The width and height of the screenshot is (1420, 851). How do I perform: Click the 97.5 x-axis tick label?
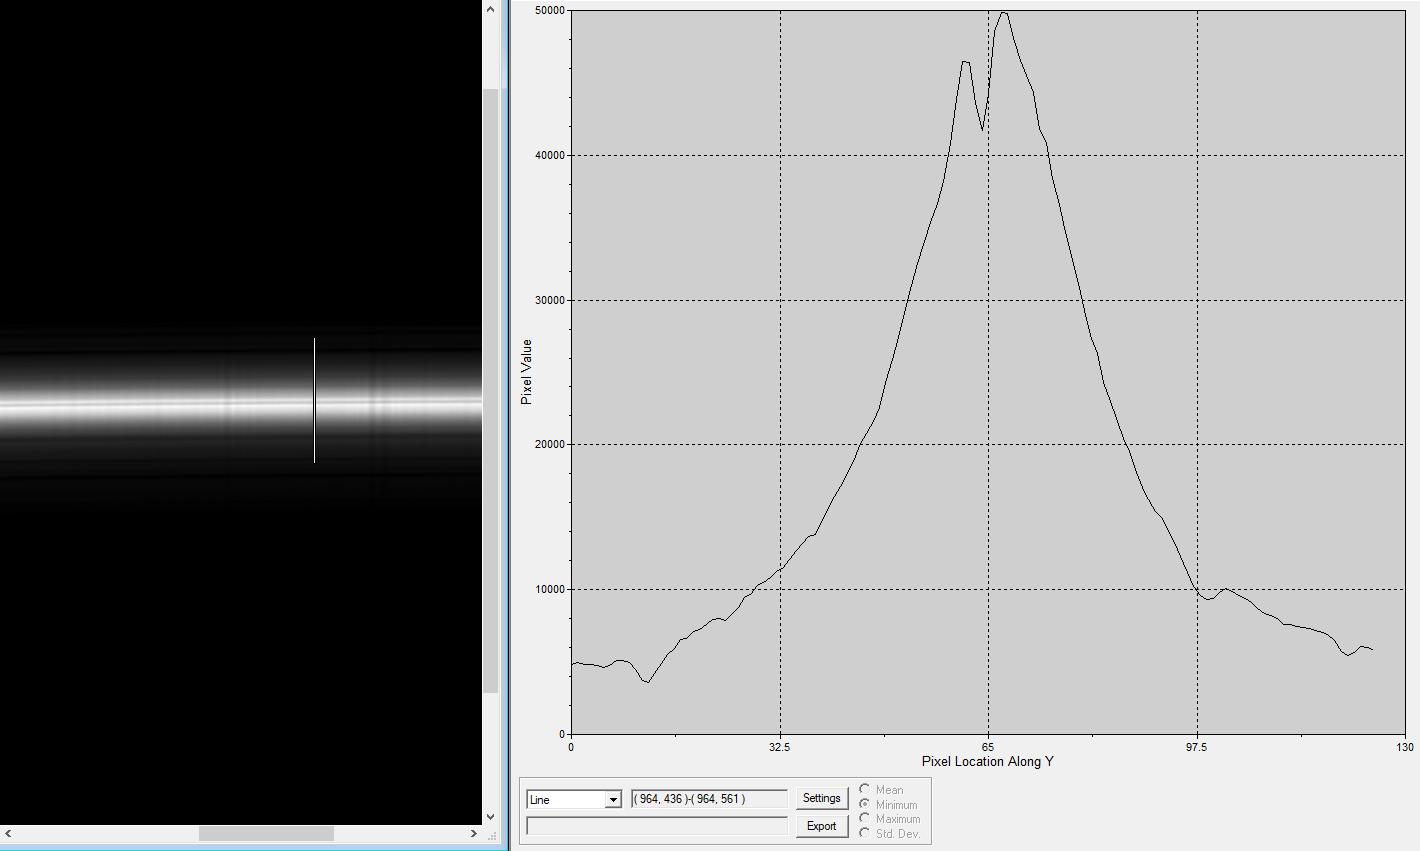[x=1197, y=747]
